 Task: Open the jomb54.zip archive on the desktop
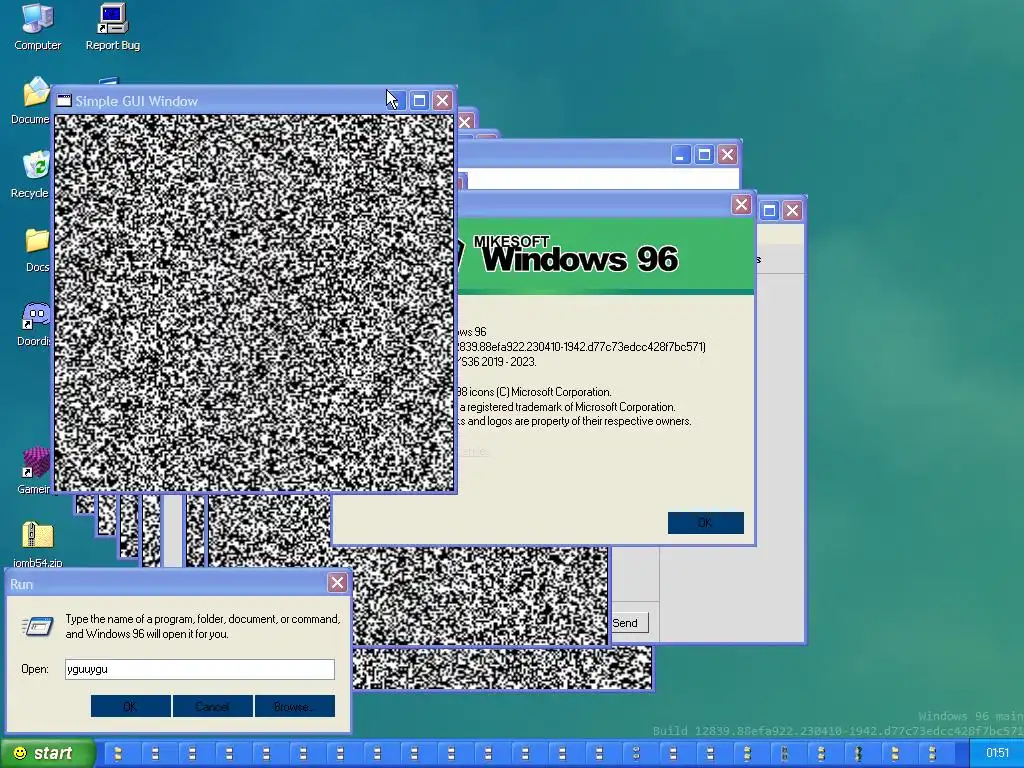pyautogui.click(x=37, y=544)
